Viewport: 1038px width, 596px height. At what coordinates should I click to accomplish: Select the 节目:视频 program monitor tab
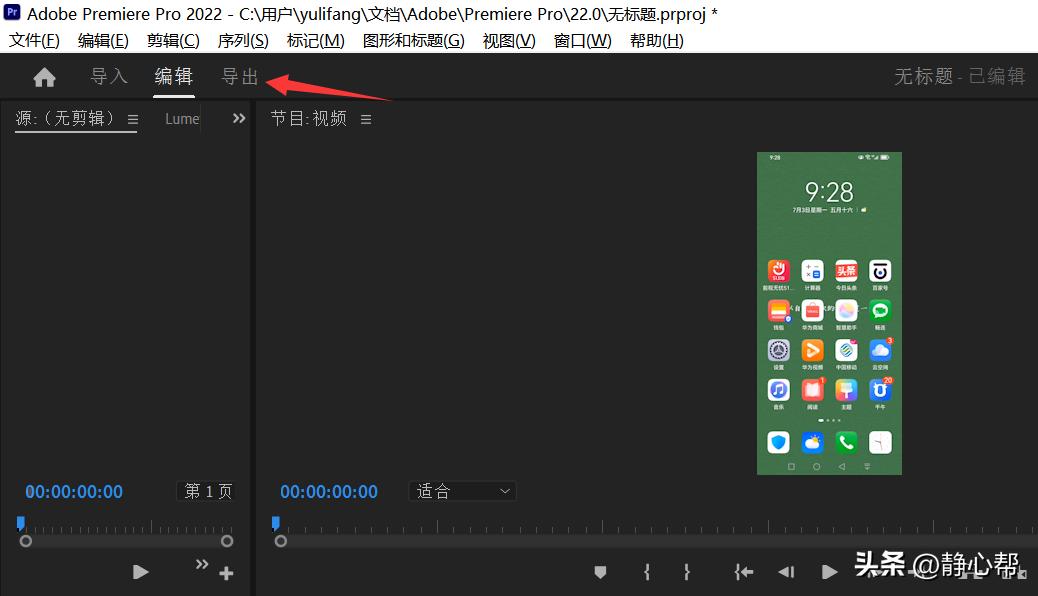point(308,119)
